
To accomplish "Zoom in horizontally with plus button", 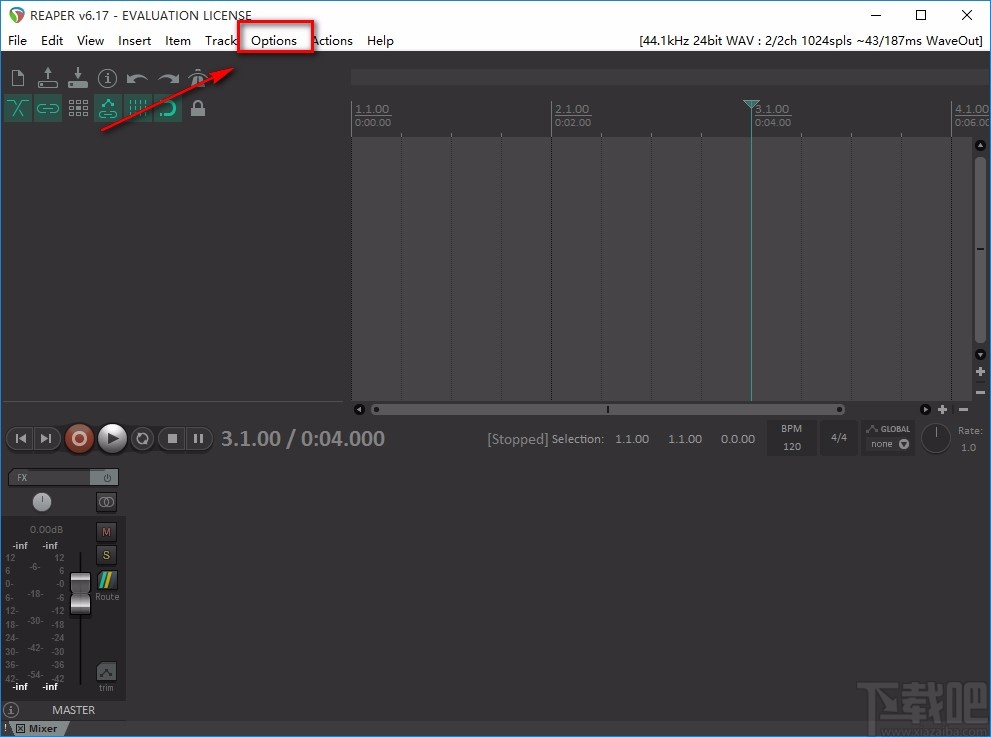I will 942,410.
